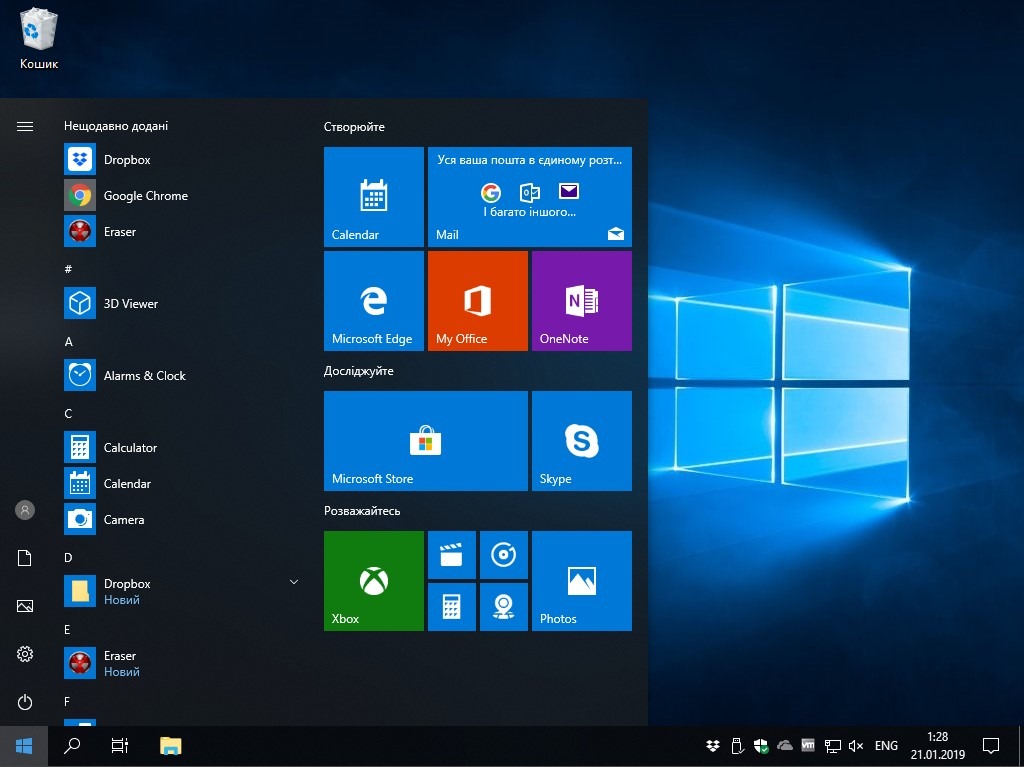
Task: Click Dropbox tray icon
Action: pos(713,745)
